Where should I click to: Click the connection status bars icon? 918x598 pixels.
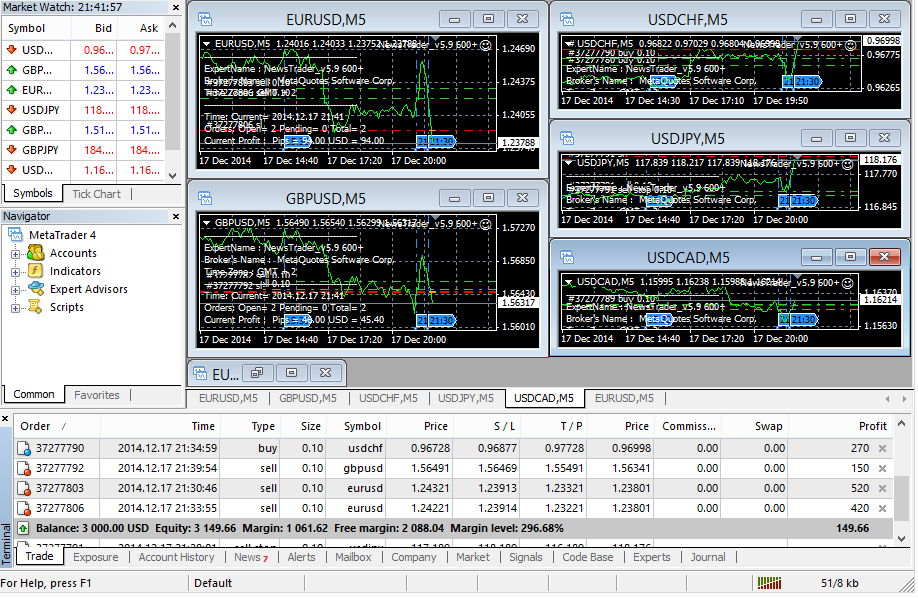(768, 583)
